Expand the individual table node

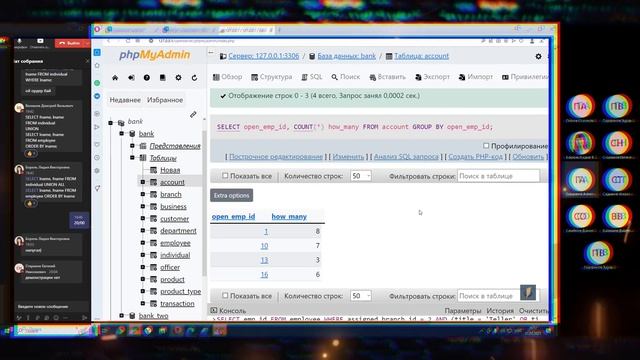click(143, 255)
